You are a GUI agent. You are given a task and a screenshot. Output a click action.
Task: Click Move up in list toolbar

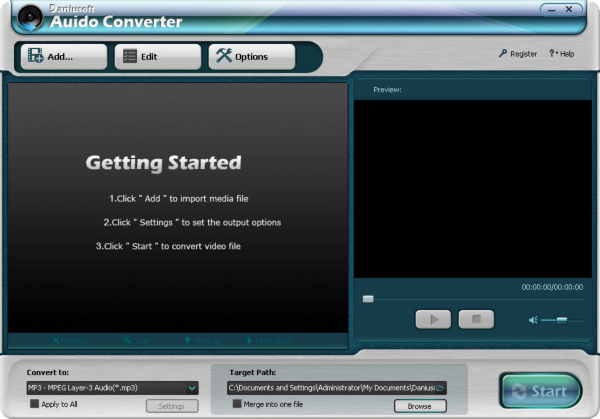(203, 341)
